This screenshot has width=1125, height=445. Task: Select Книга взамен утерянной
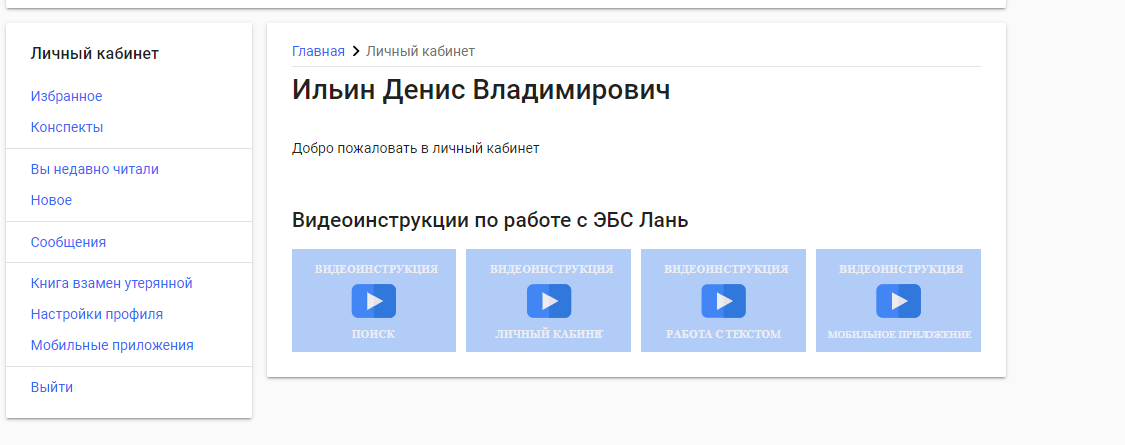[x=111, y=283]
